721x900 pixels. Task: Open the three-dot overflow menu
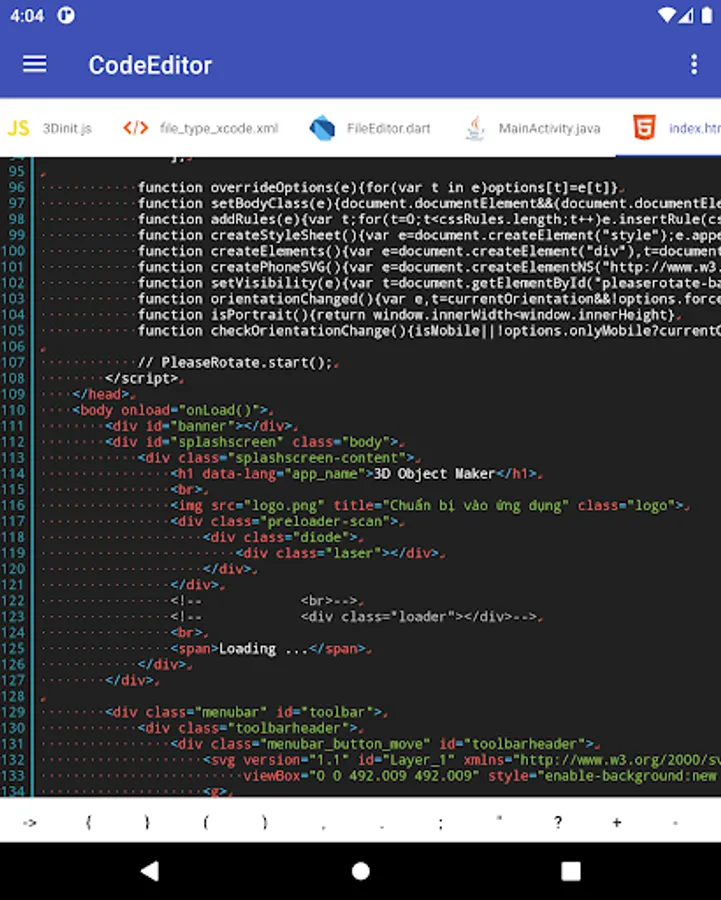(694, 64)
